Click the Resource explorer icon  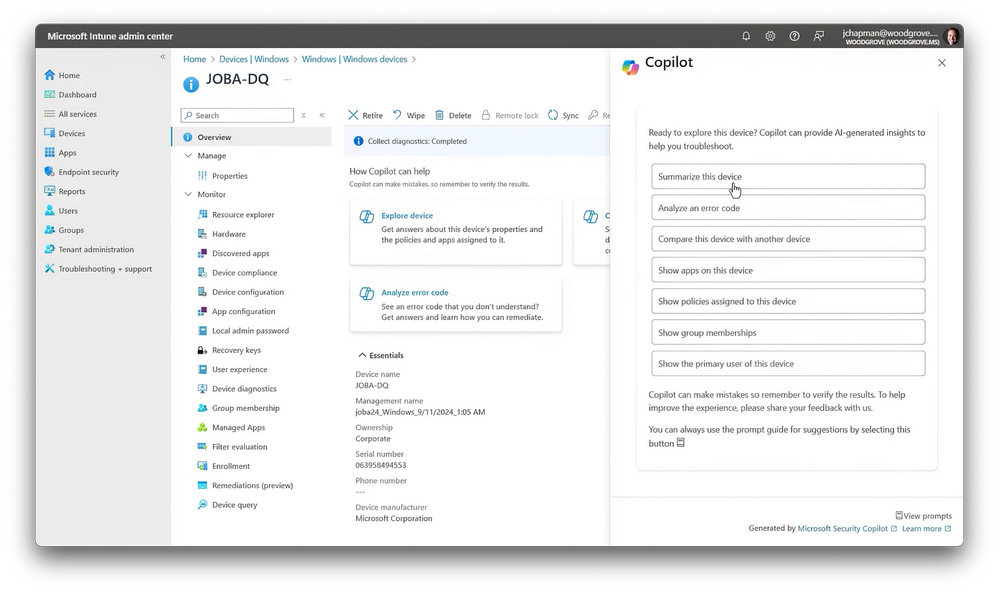tap(203, 215)
